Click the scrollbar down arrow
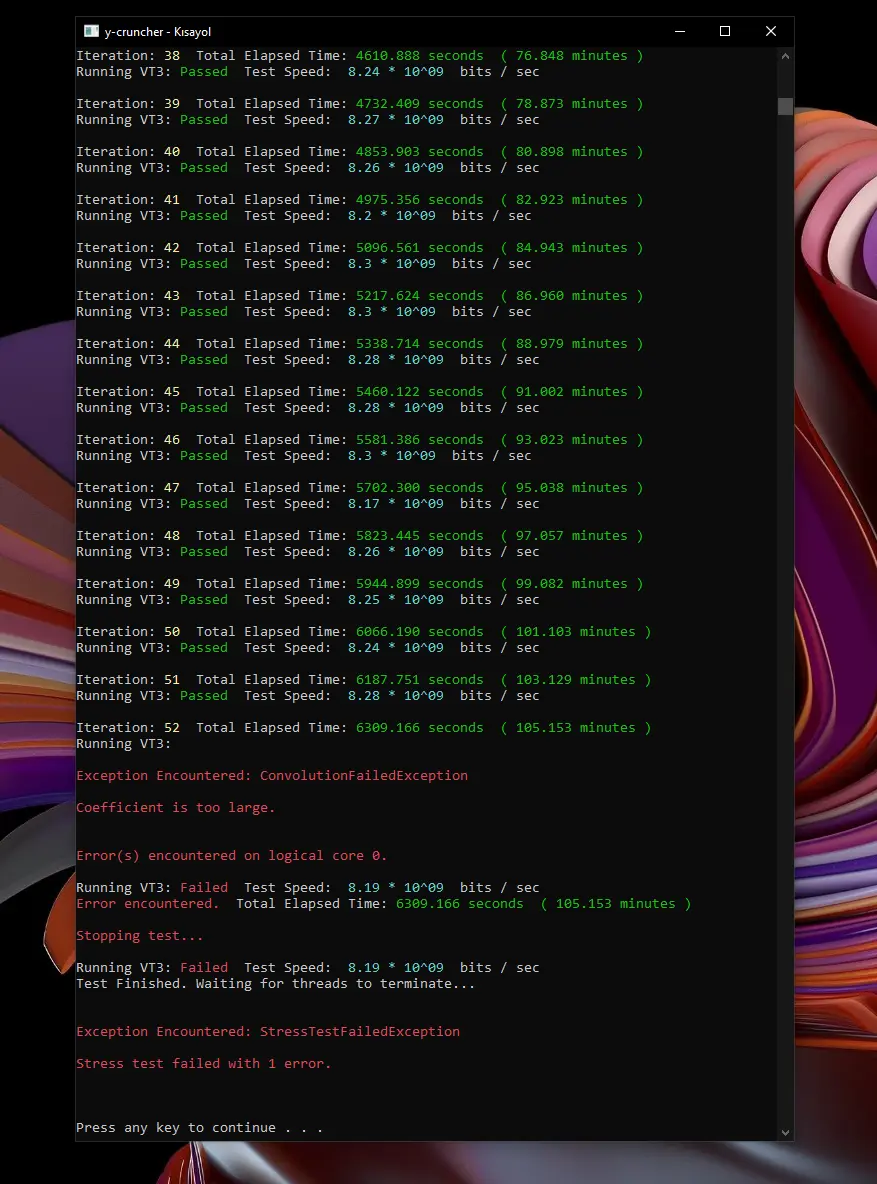This screenshot has width=877, height=1184. tap(785, 1132)
